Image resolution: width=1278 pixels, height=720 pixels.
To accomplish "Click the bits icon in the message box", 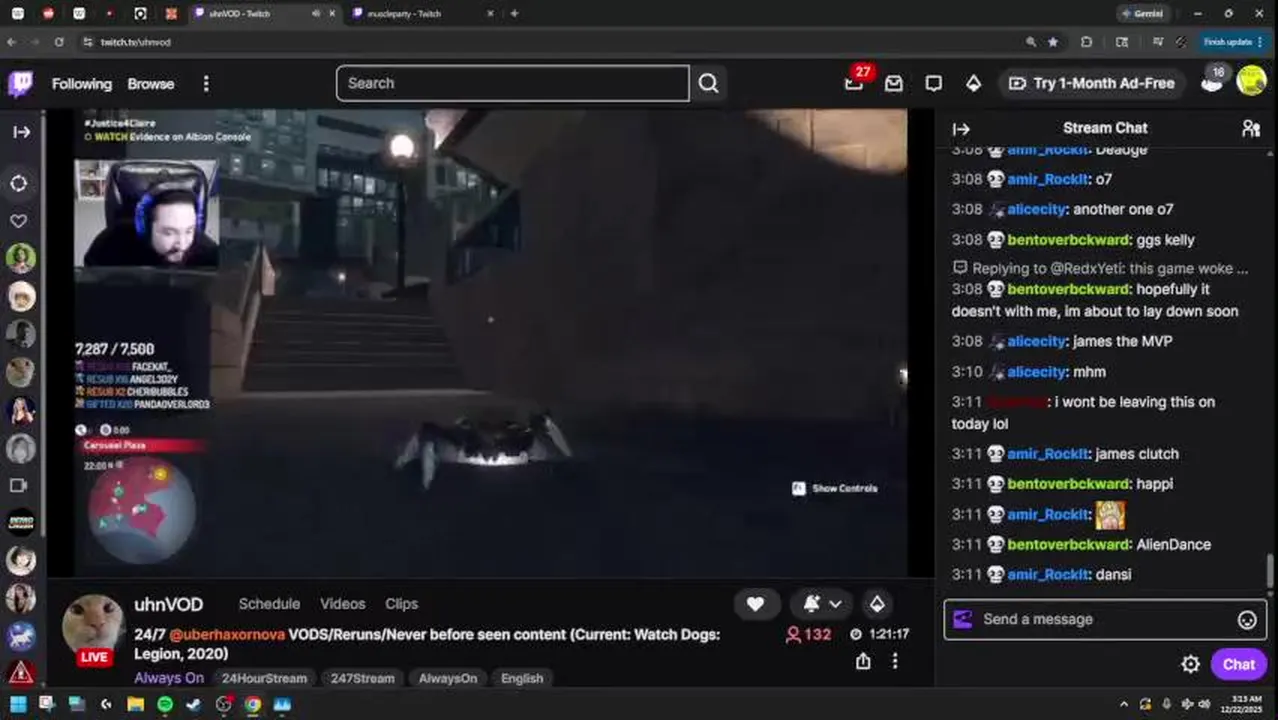I will pyautogui.click(x=963, y=619).
